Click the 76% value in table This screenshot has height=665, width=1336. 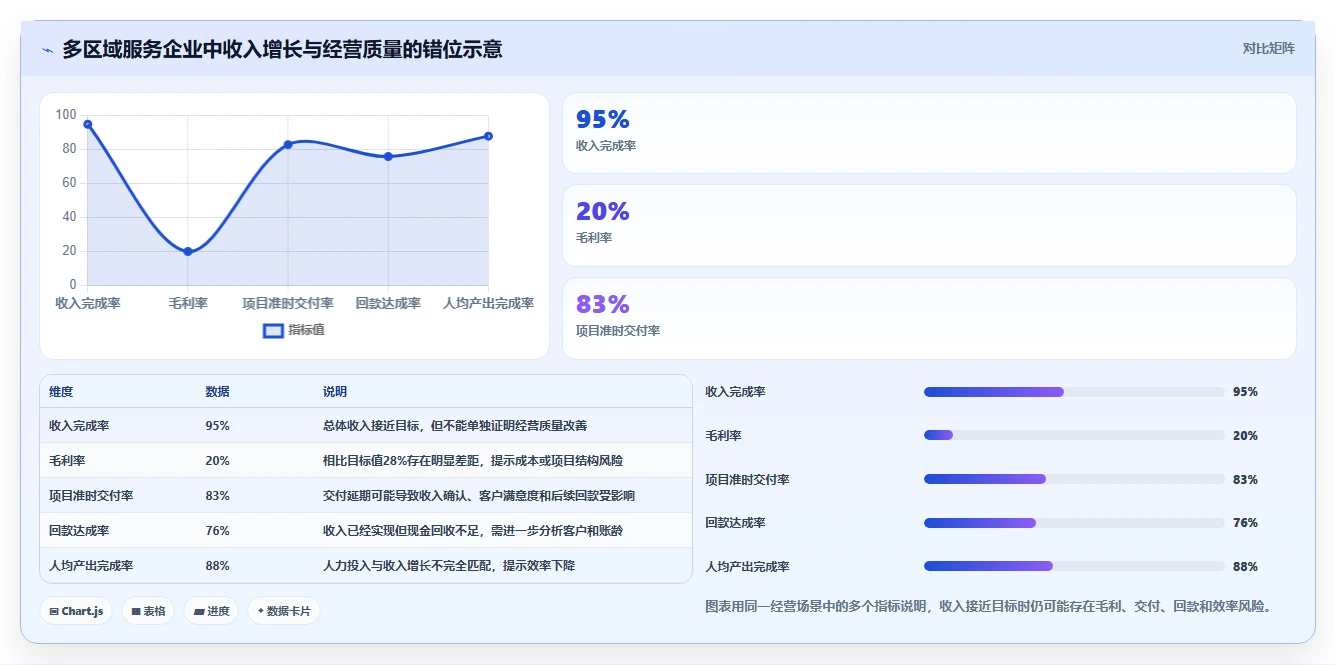tap(217, 530)
